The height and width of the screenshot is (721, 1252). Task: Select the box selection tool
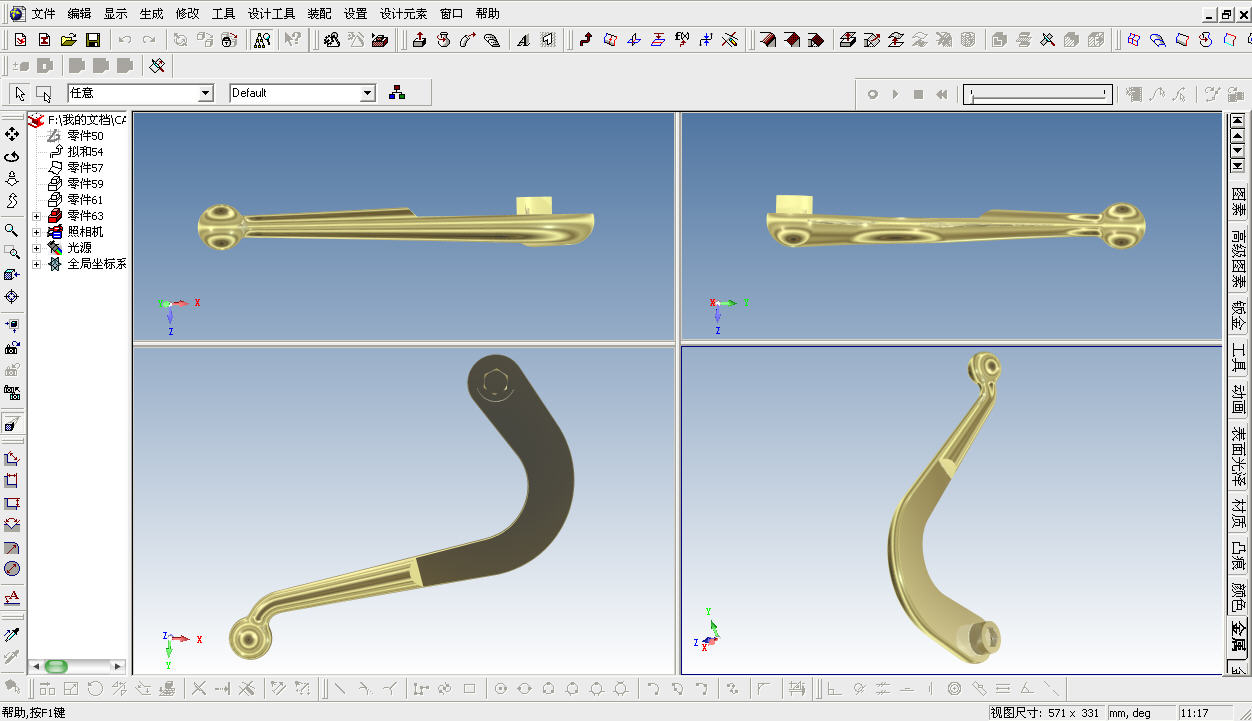(44, 93)
